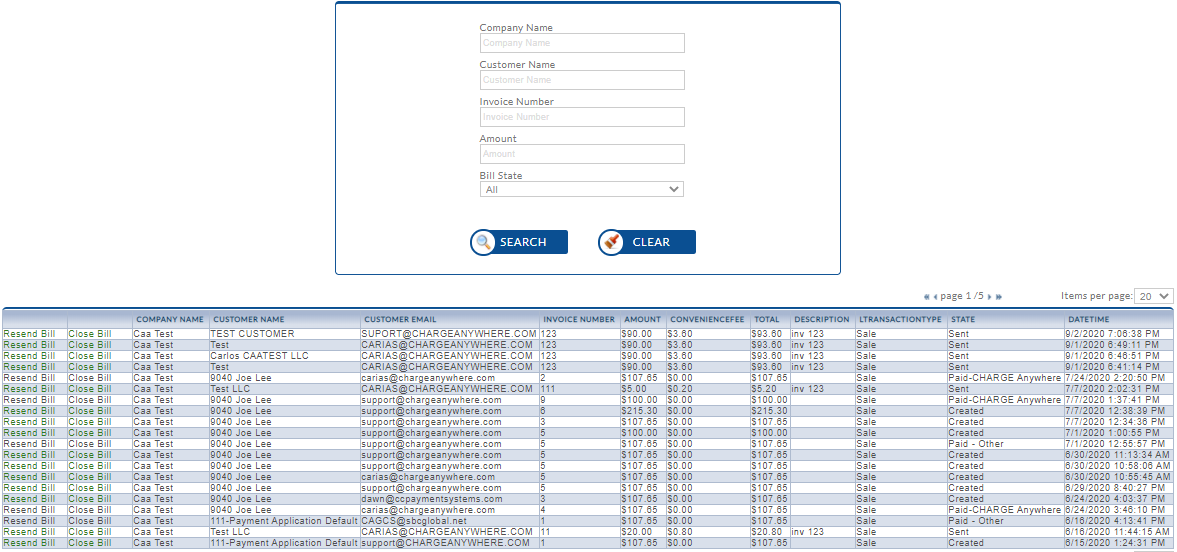1177x552 pixels.
Task: Close Bill for Carlos CAATEST LLC row
Action: (89, 356)
